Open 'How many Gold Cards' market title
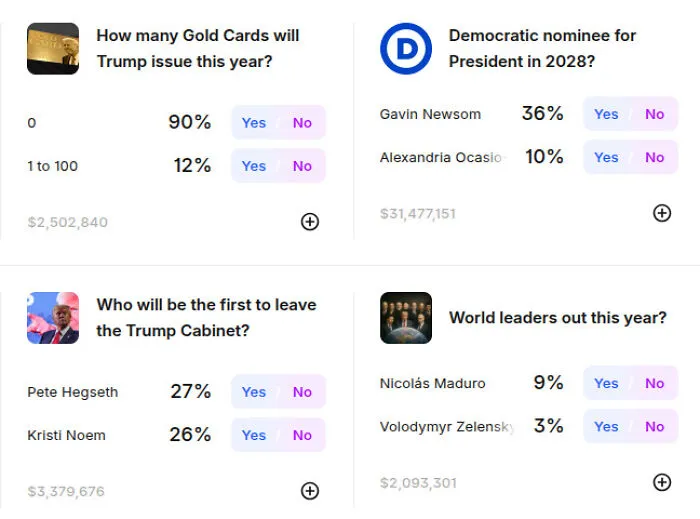This screenshot has height=519, width=700. [198, 49]
